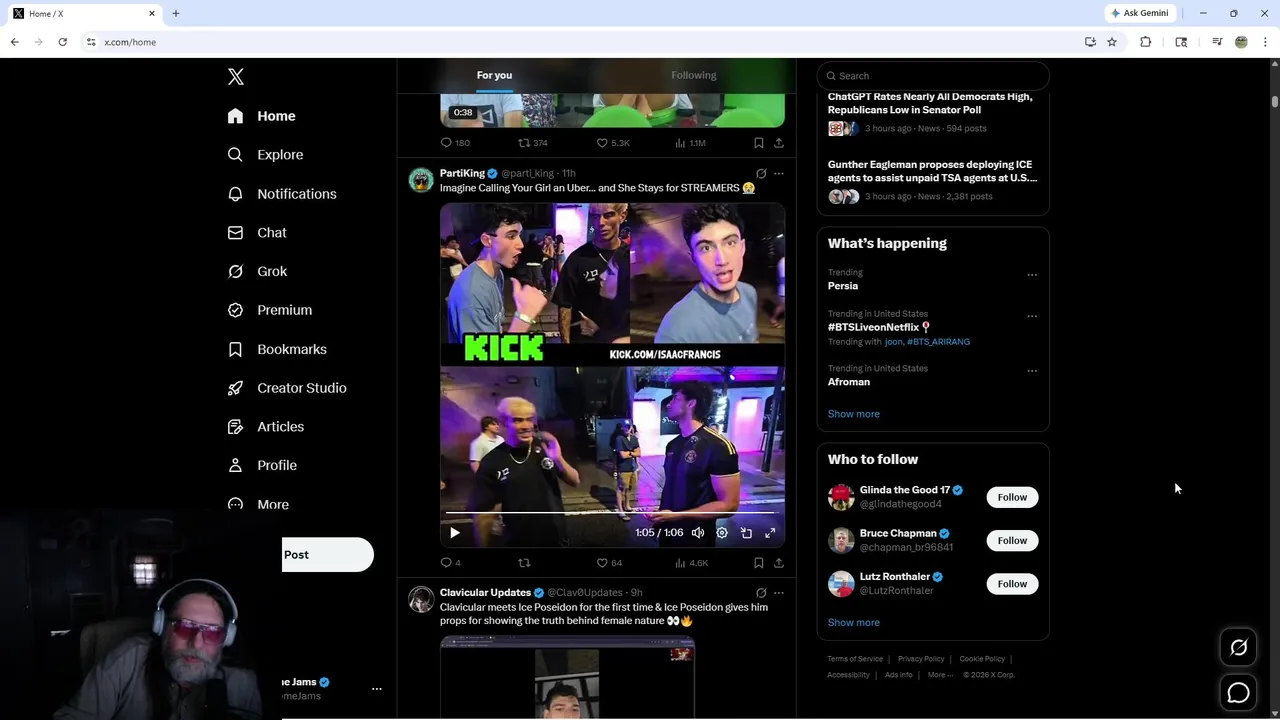Screen dimensions: 1280x720
Task: Open a new browser tab
Action: 176,13
